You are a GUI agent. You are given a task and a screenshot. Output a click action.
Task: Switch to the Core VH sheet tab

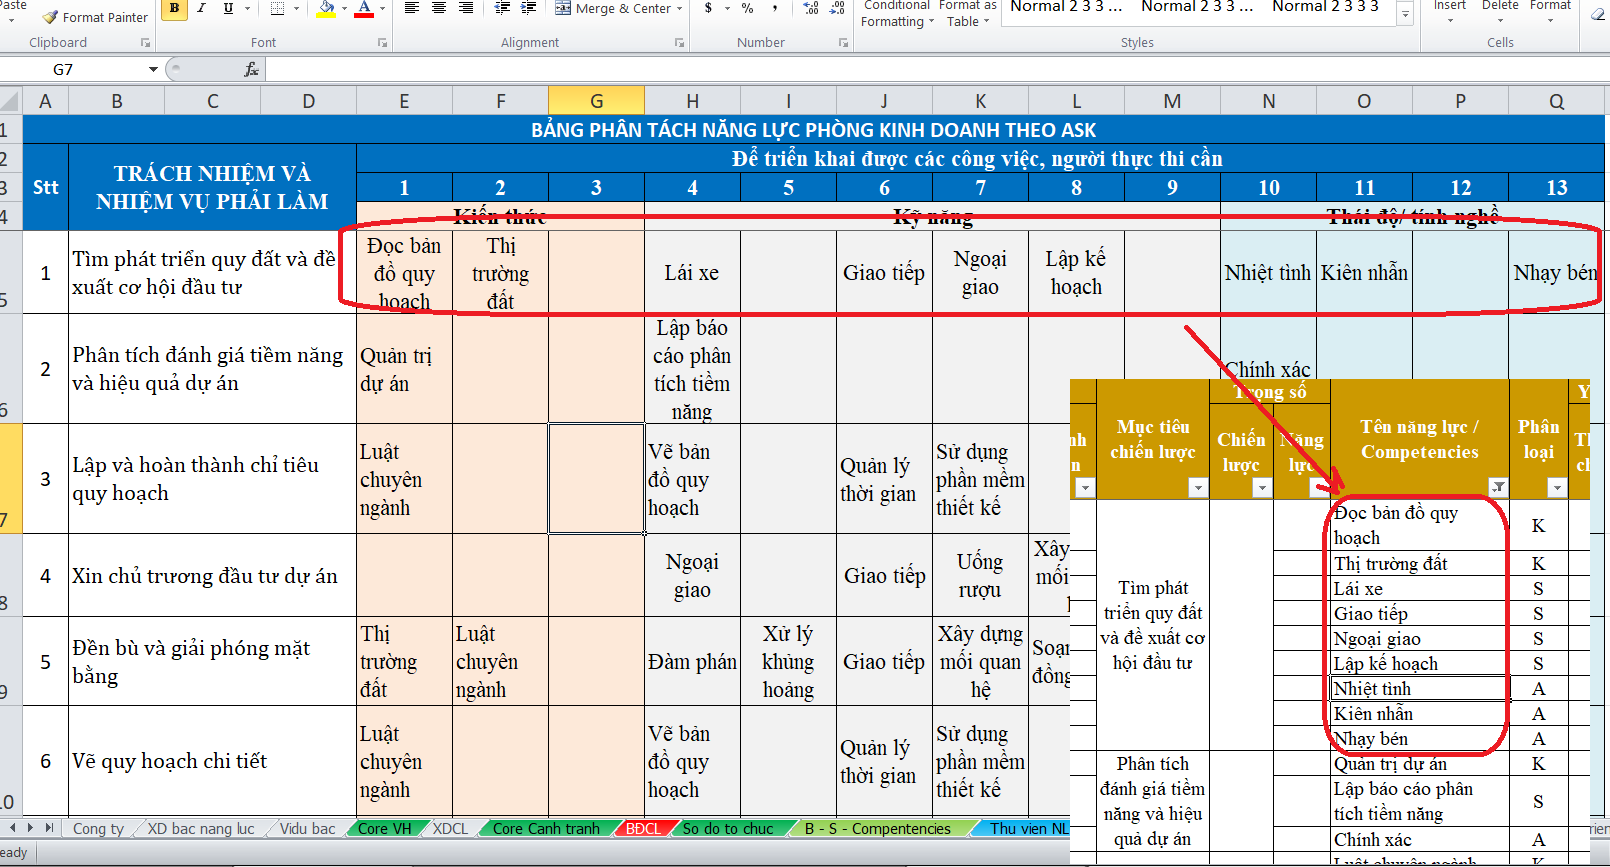(384, 828)
